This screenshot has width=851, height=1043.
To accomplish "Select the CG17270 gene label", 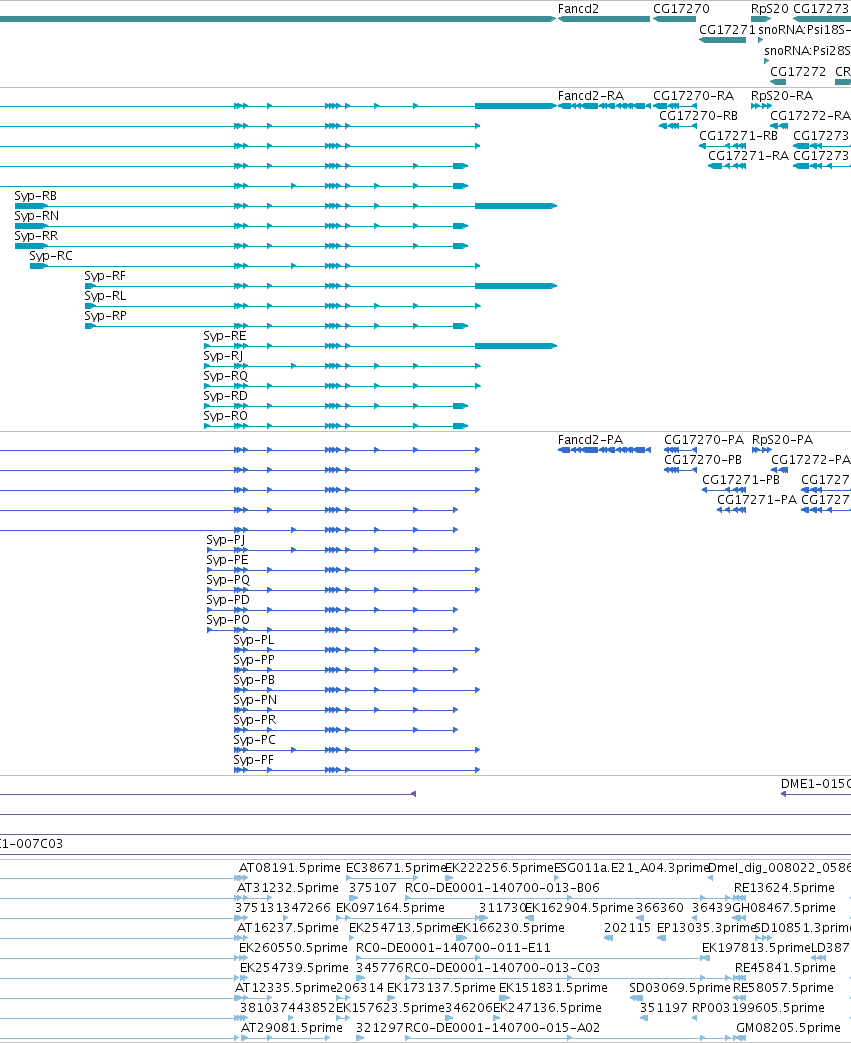I will click(x=681, y=9).
